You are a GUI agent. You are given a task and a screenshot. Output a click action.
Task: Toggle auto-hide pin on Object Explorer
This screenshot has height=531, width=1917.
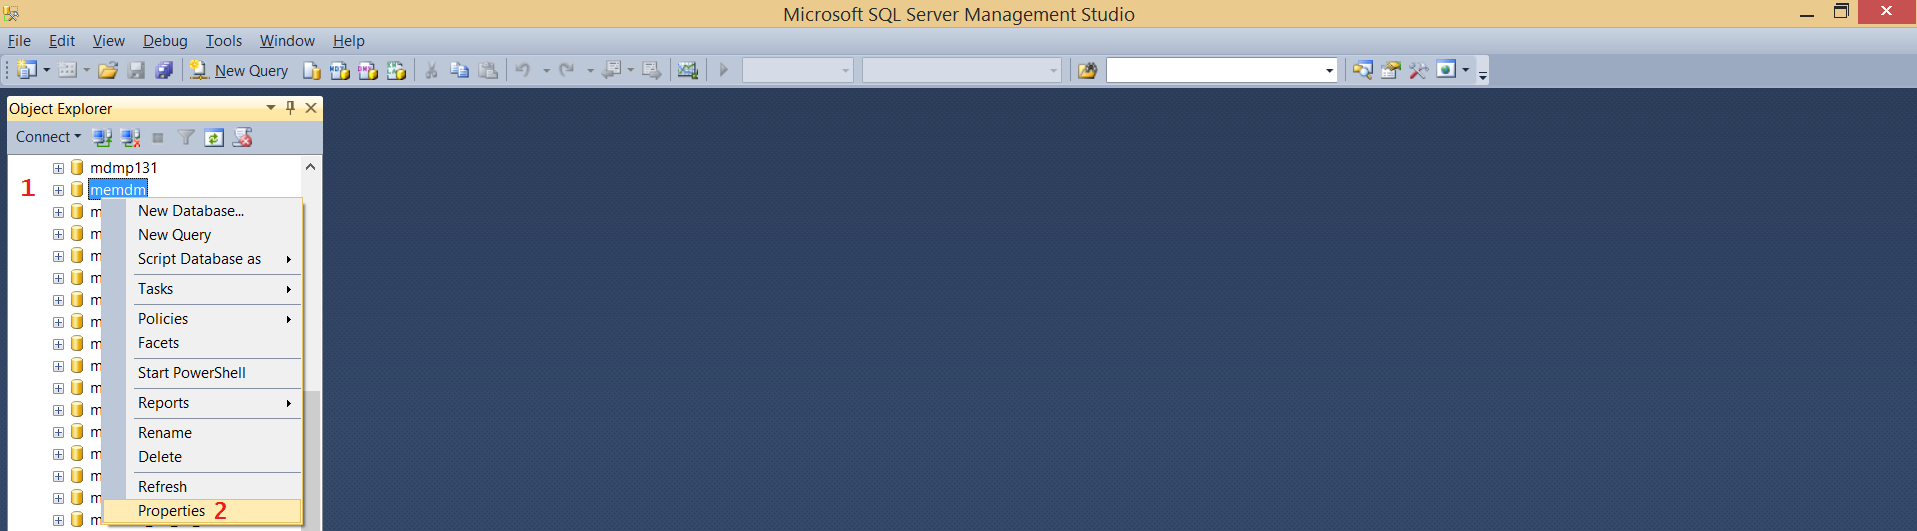click(x=290, y=108)
